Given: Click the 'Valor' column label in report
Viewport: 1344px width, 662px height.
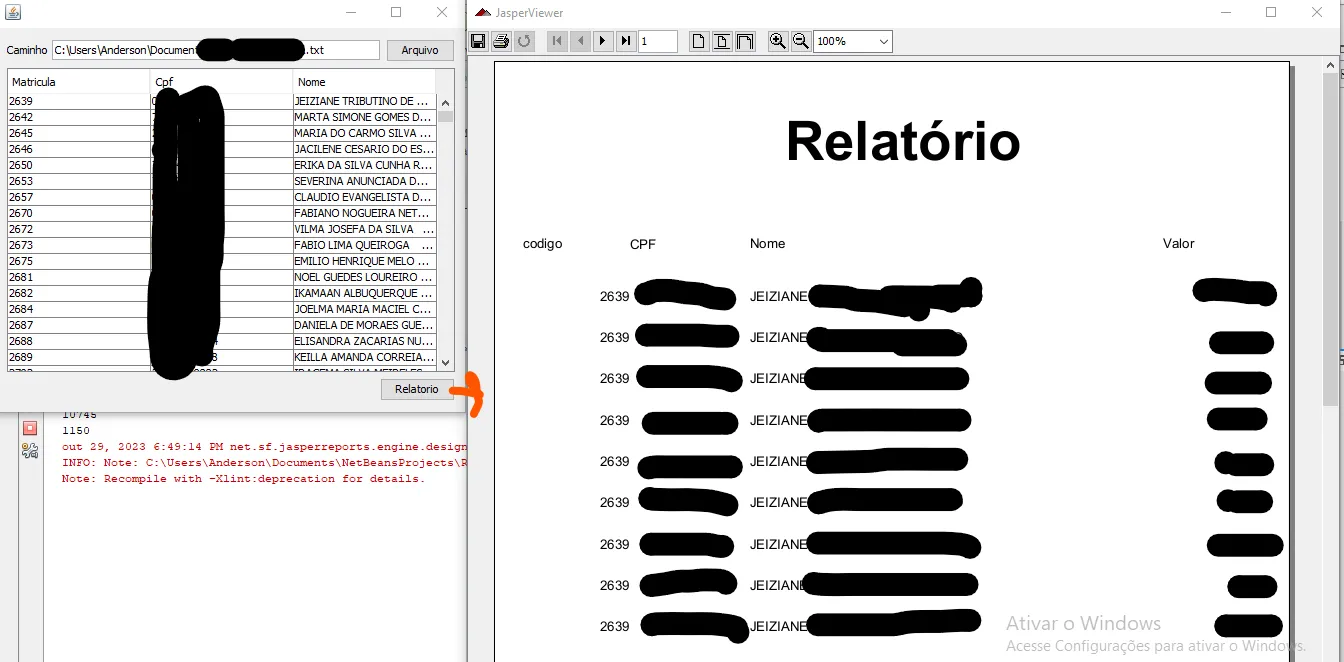Looking at the screenshot, I should pyautogui.click(x=1178, y=244).
